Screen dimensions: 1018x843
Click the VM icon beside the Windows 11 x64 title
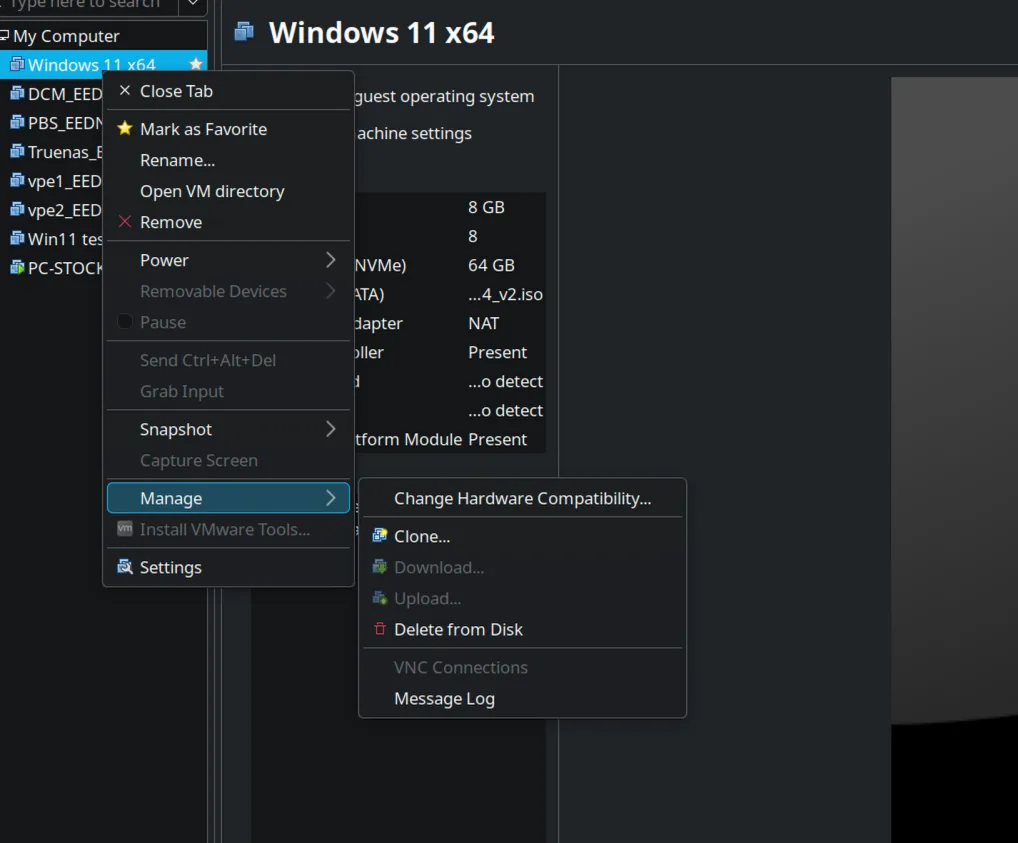(x=244, y=31)
